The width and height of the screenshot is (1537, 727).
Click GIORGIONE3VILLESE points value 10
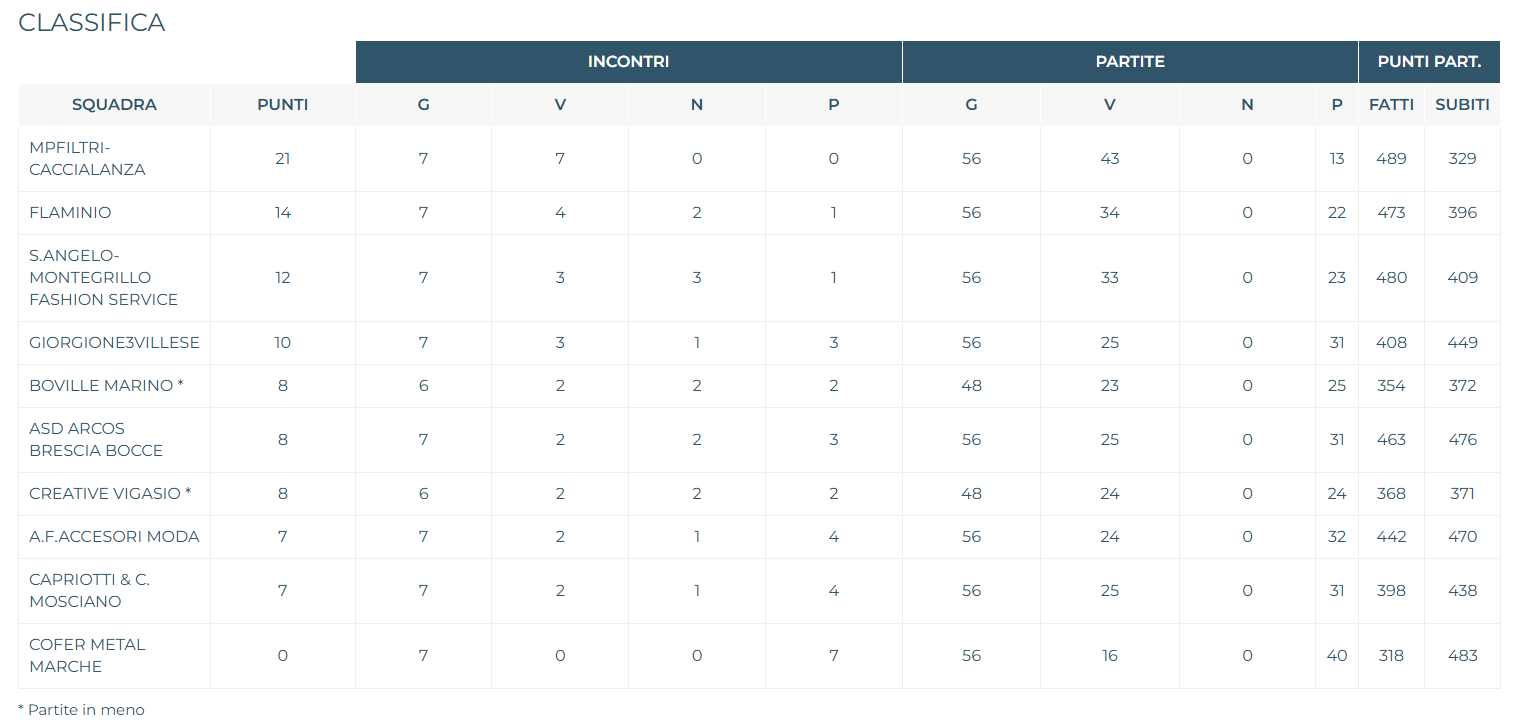click(283, 343)
